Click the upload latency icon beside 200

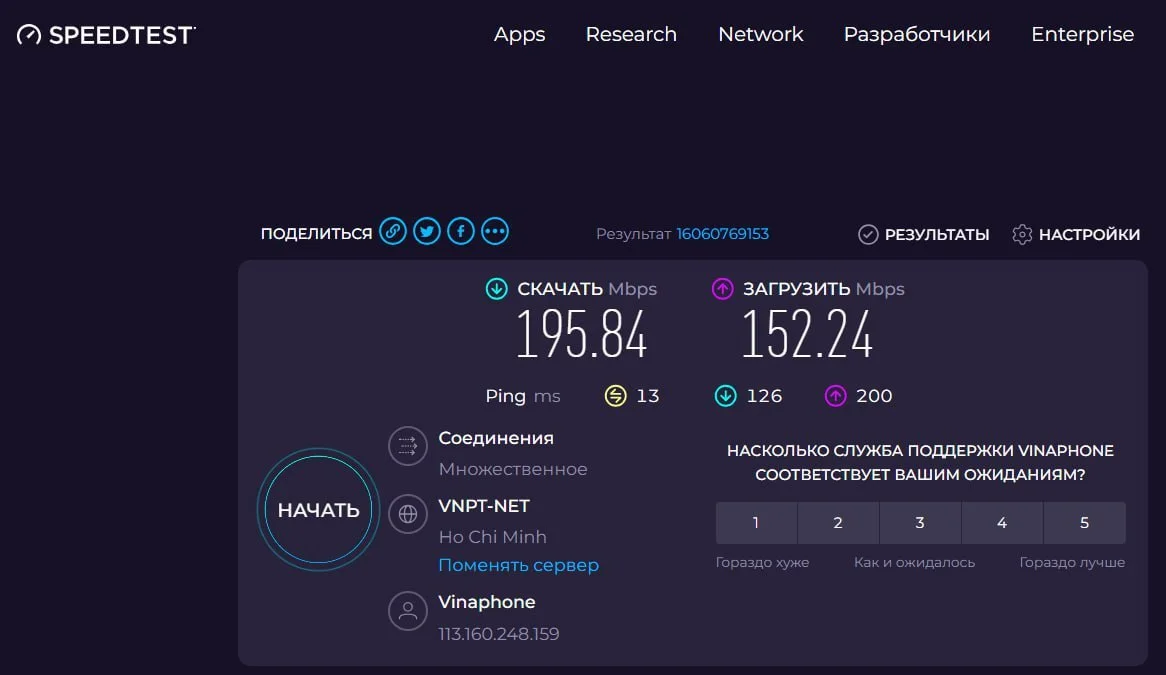pyautogui.click(x=836, y=395)
